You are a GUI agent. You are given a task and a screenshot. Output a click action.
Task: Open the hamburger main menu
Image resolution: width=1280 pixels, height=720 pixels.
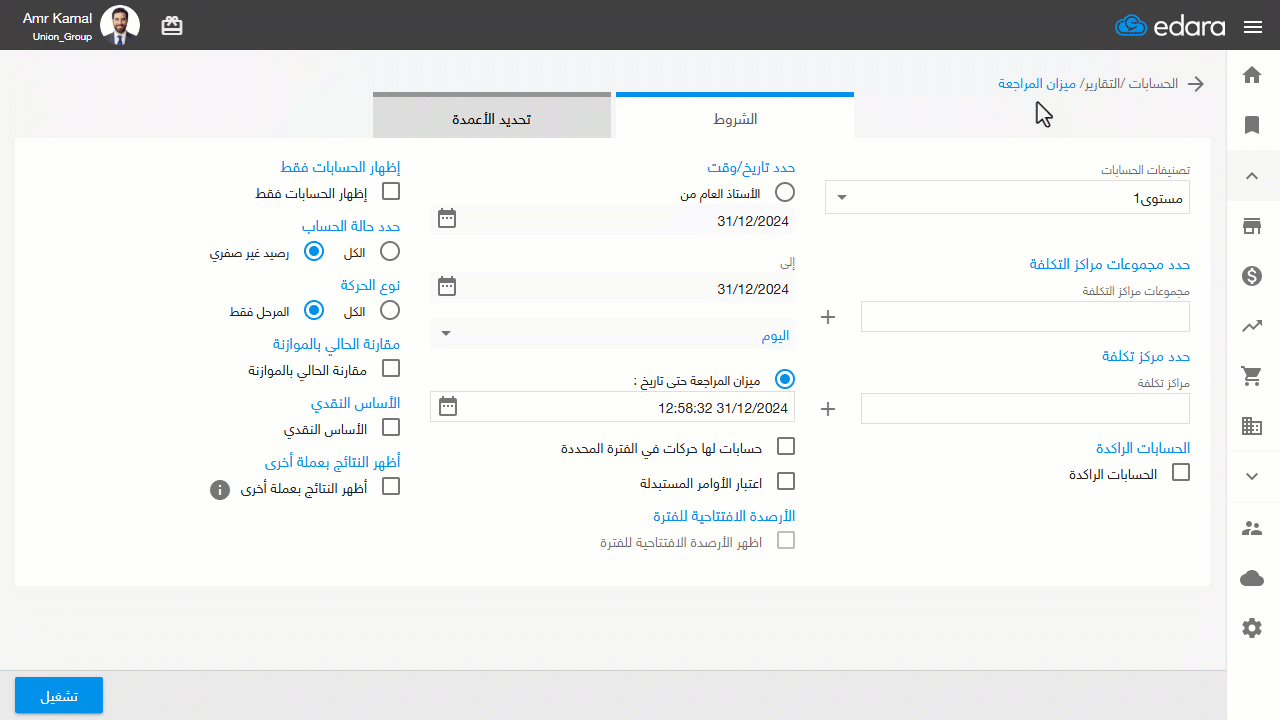pos(1253,27)
